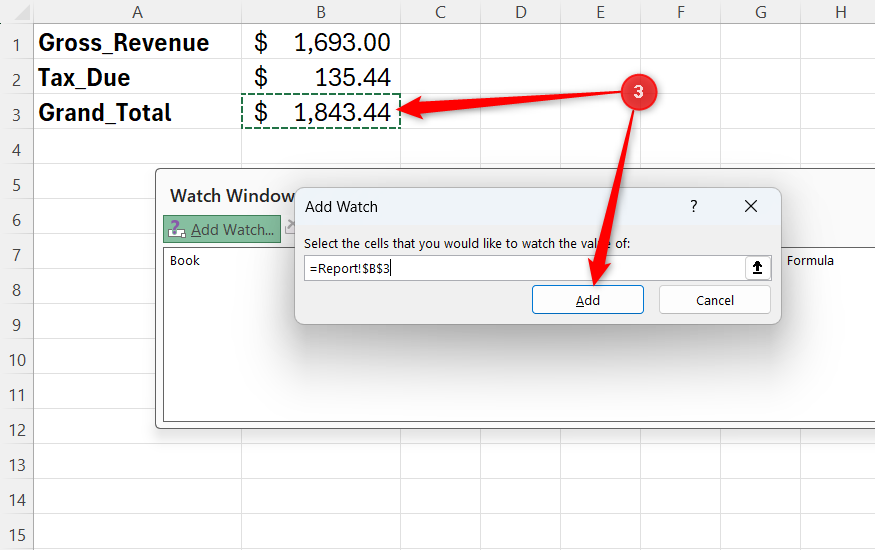Click Add Watch... in the Watch Window toolbar
Screen dimensions: 875x550
click(222, 229)
